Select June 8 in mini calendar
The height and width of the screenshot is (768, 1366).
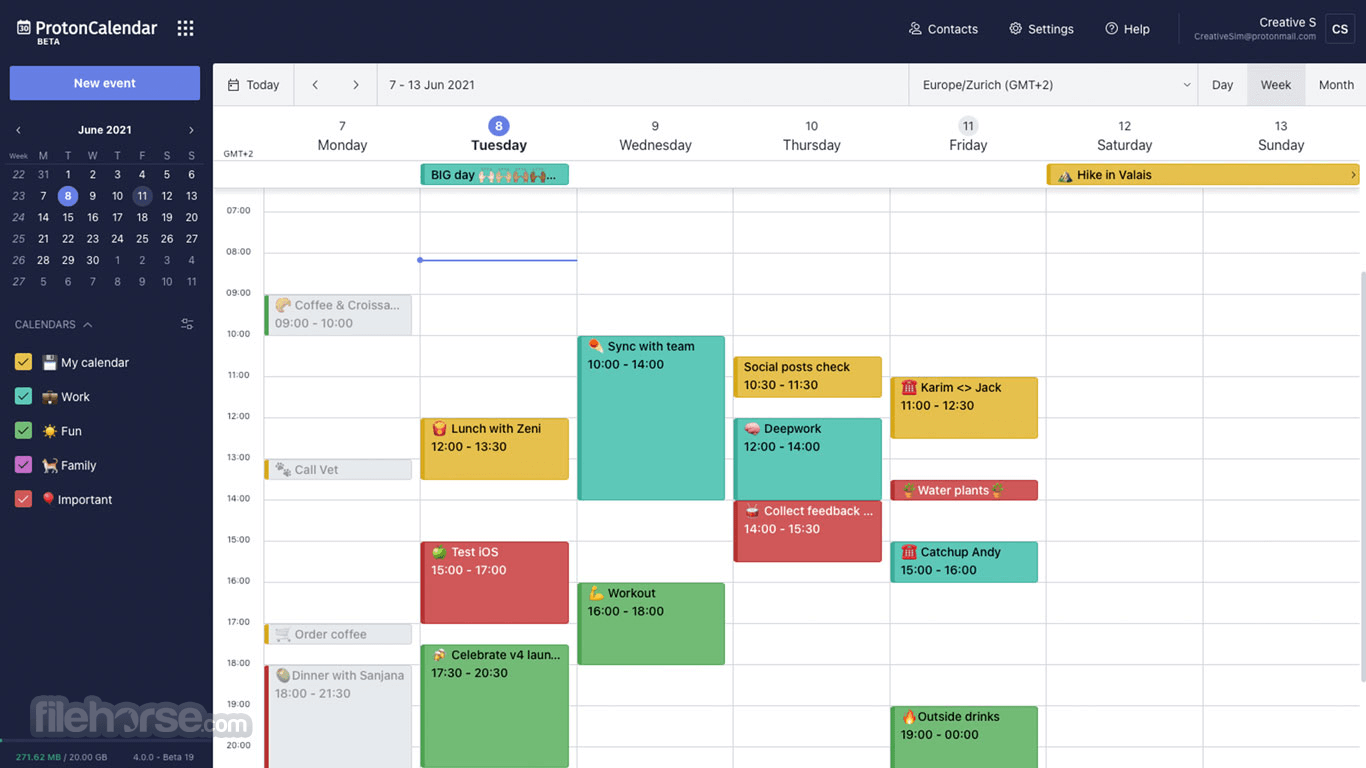[68, 196]
